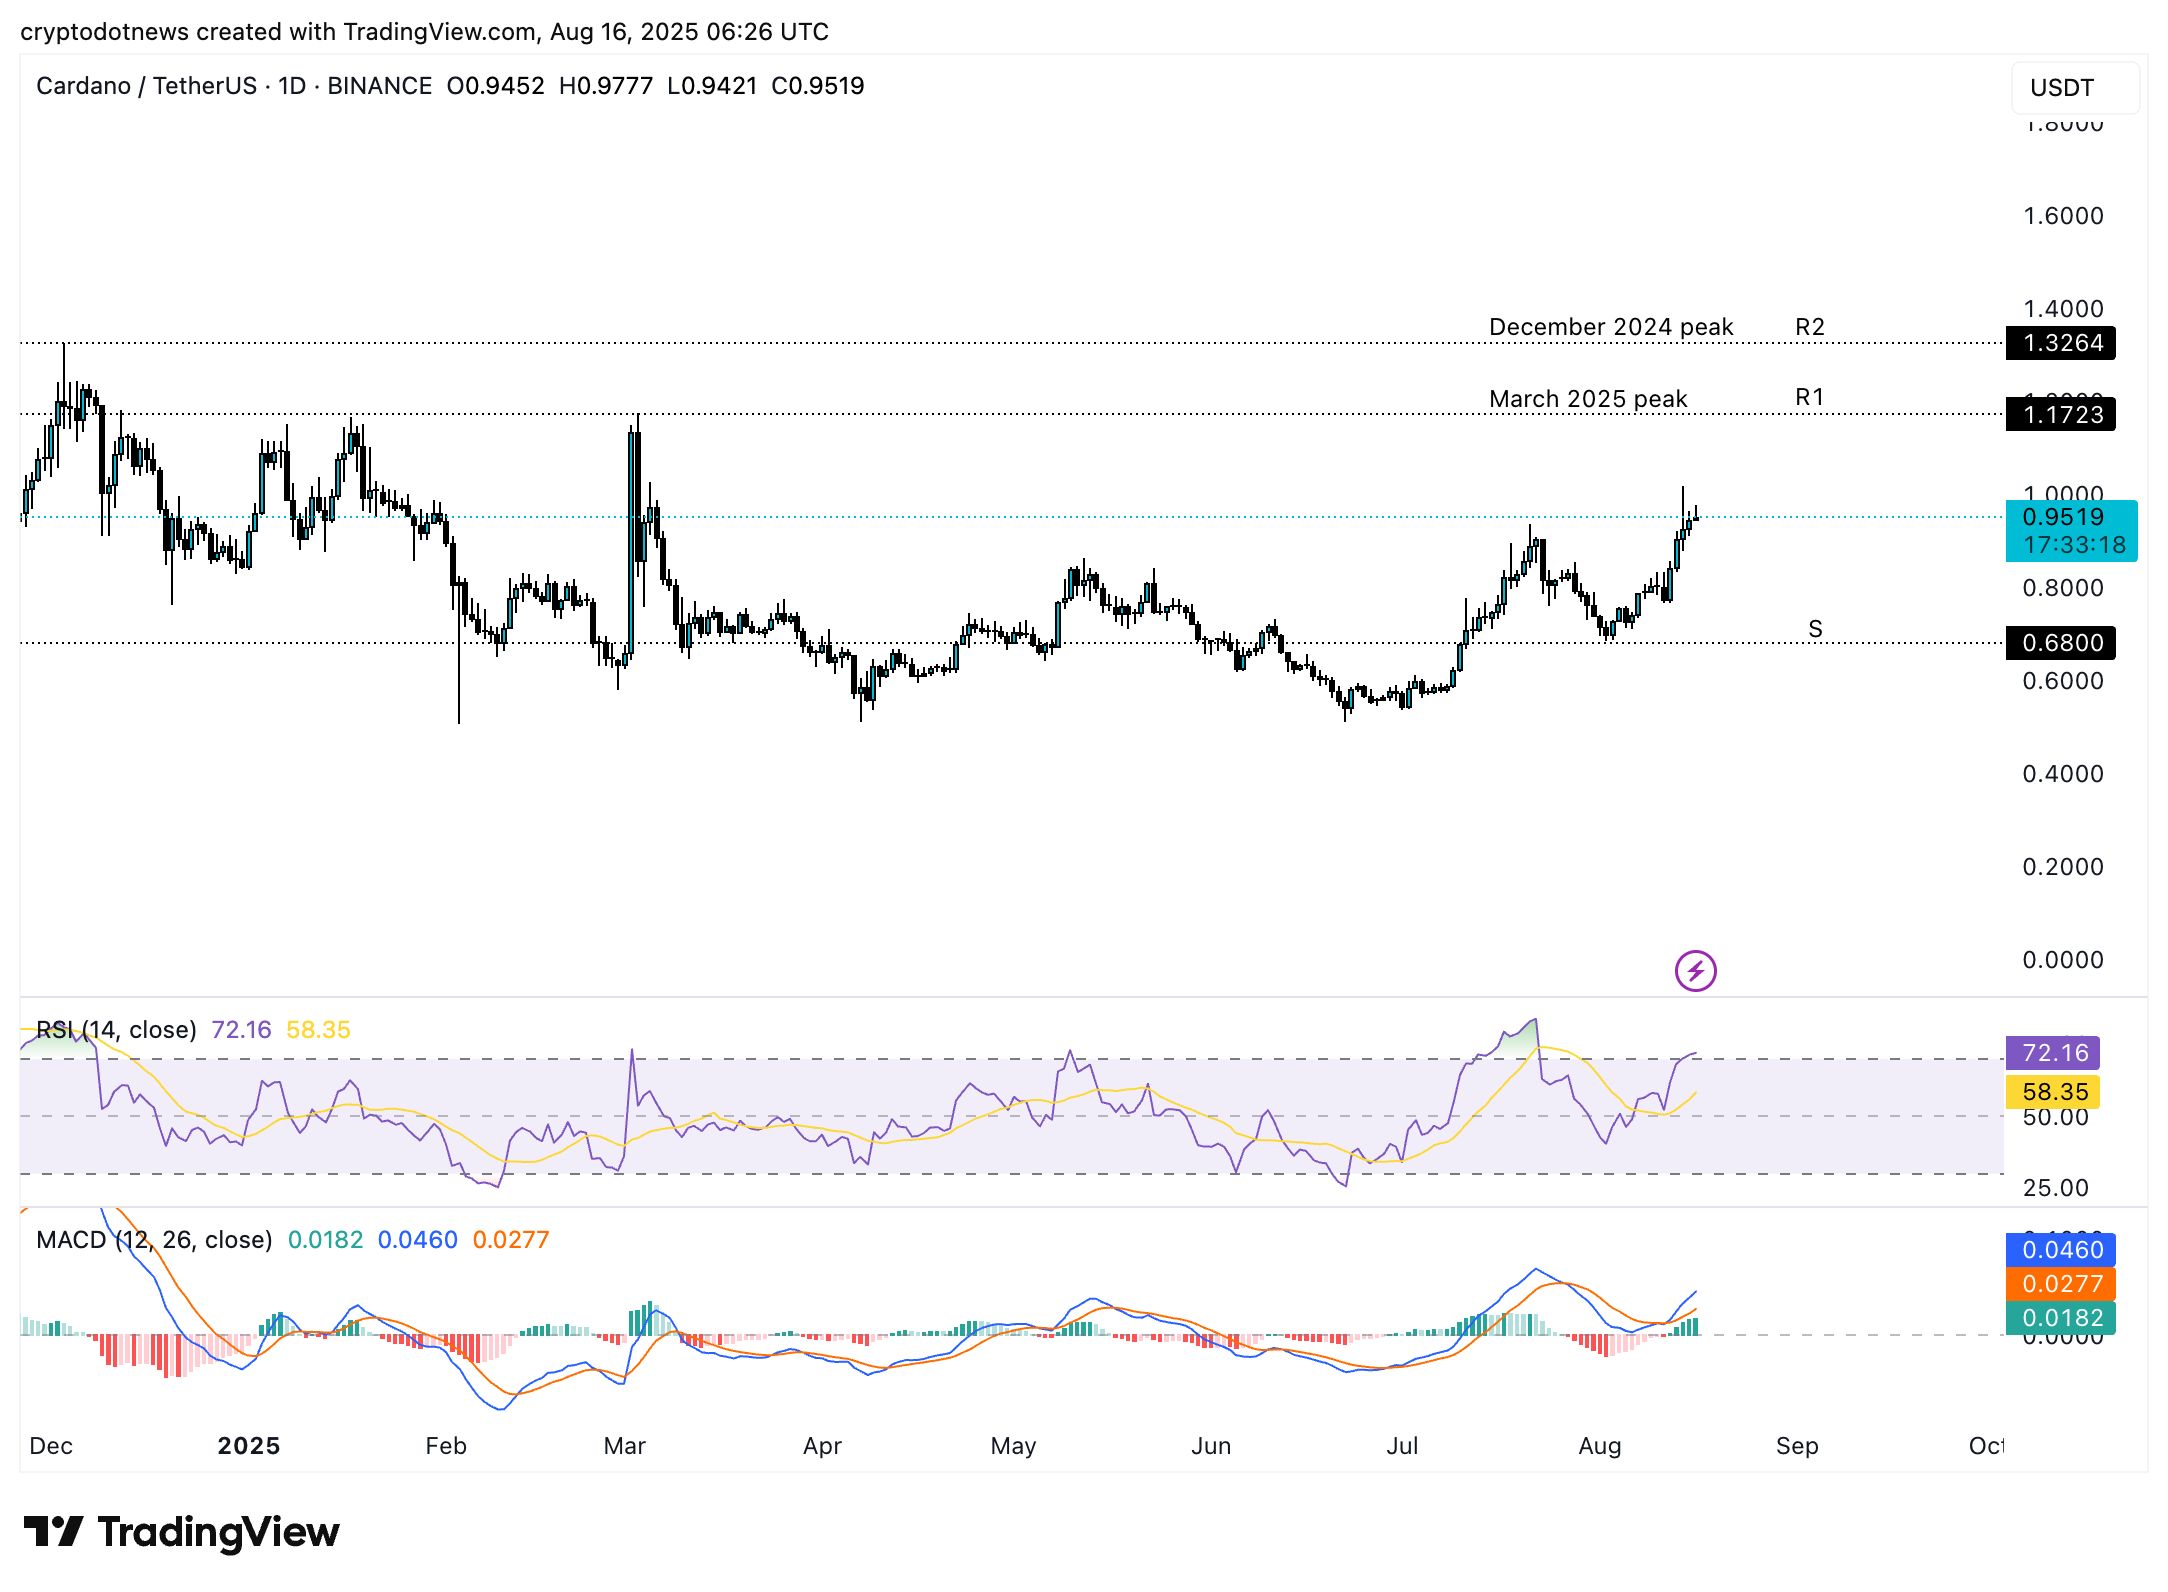
Task: Select the Aug label on the time axis
Action: click(1601, 1445)
